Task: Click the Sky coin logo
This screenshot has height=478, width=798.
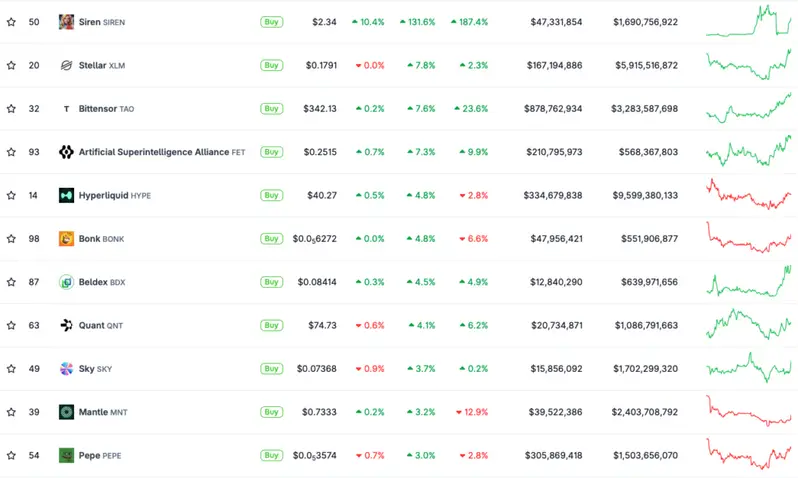Action: [x=66, y=369]
